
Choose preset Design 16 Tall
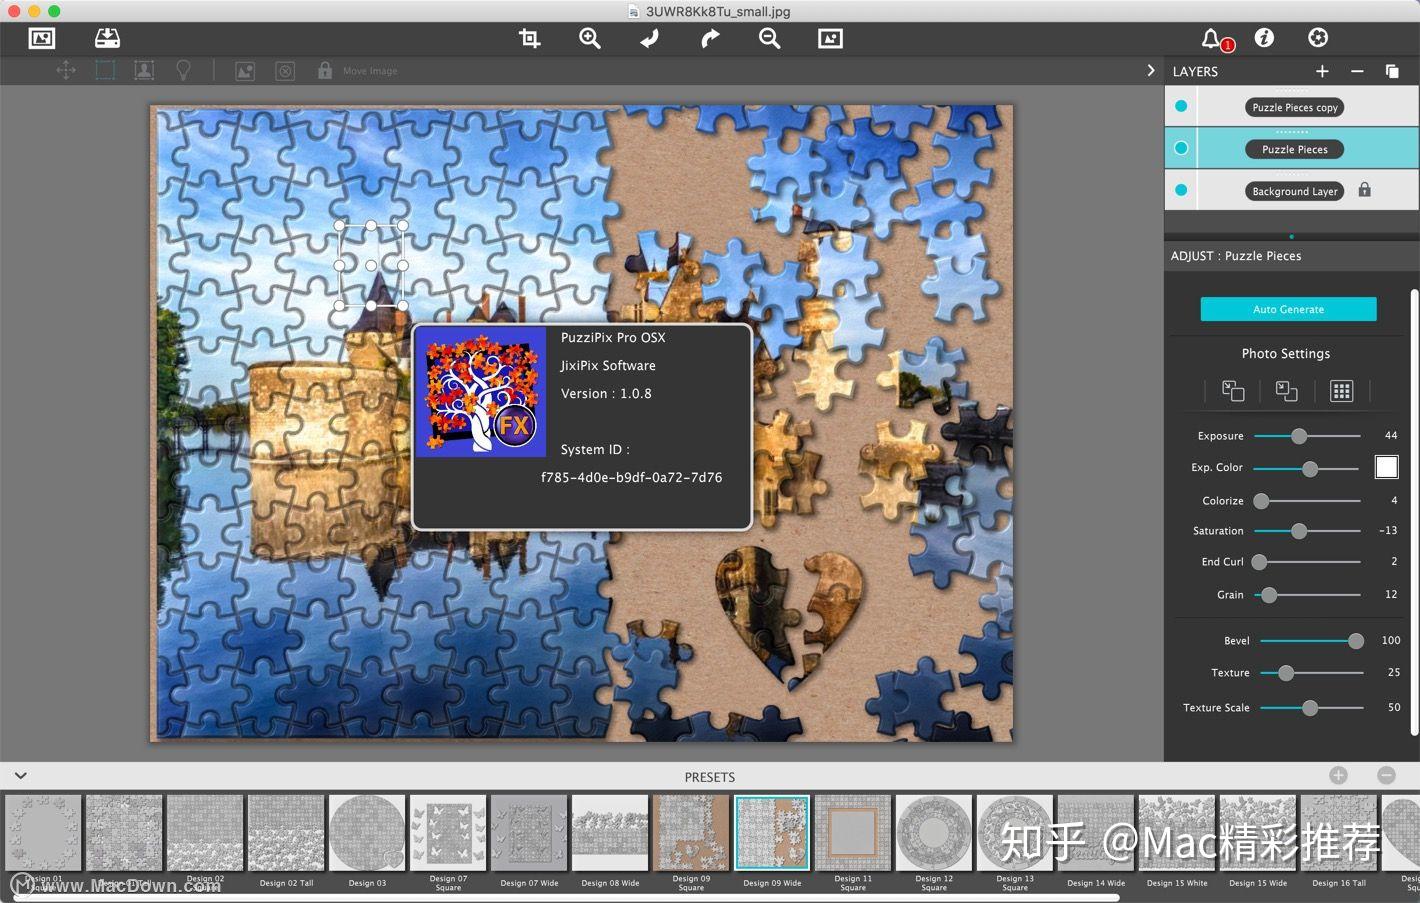tap(1339, 833)
